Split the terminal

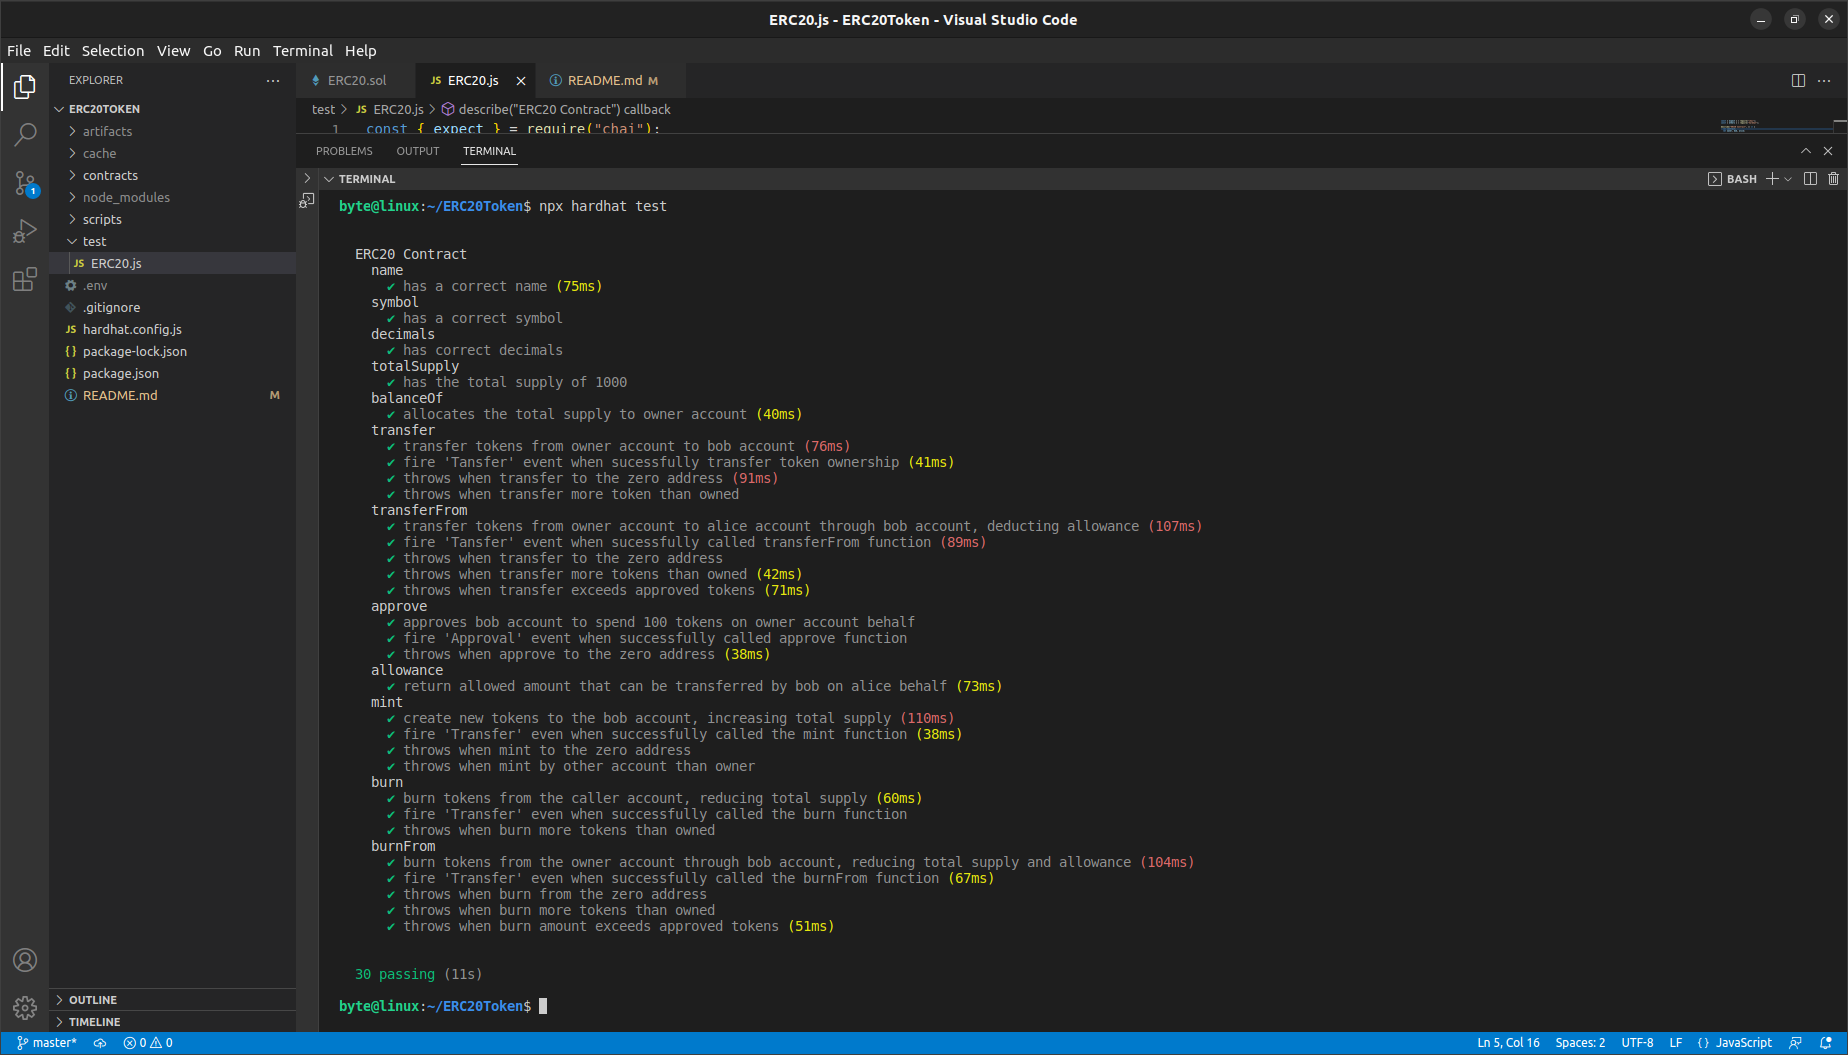pos(1810,179)
